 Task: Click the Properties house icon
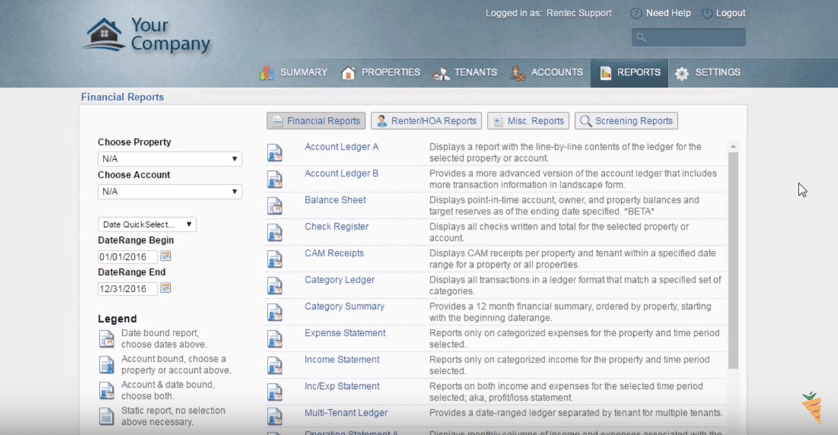tap(348, 73)
